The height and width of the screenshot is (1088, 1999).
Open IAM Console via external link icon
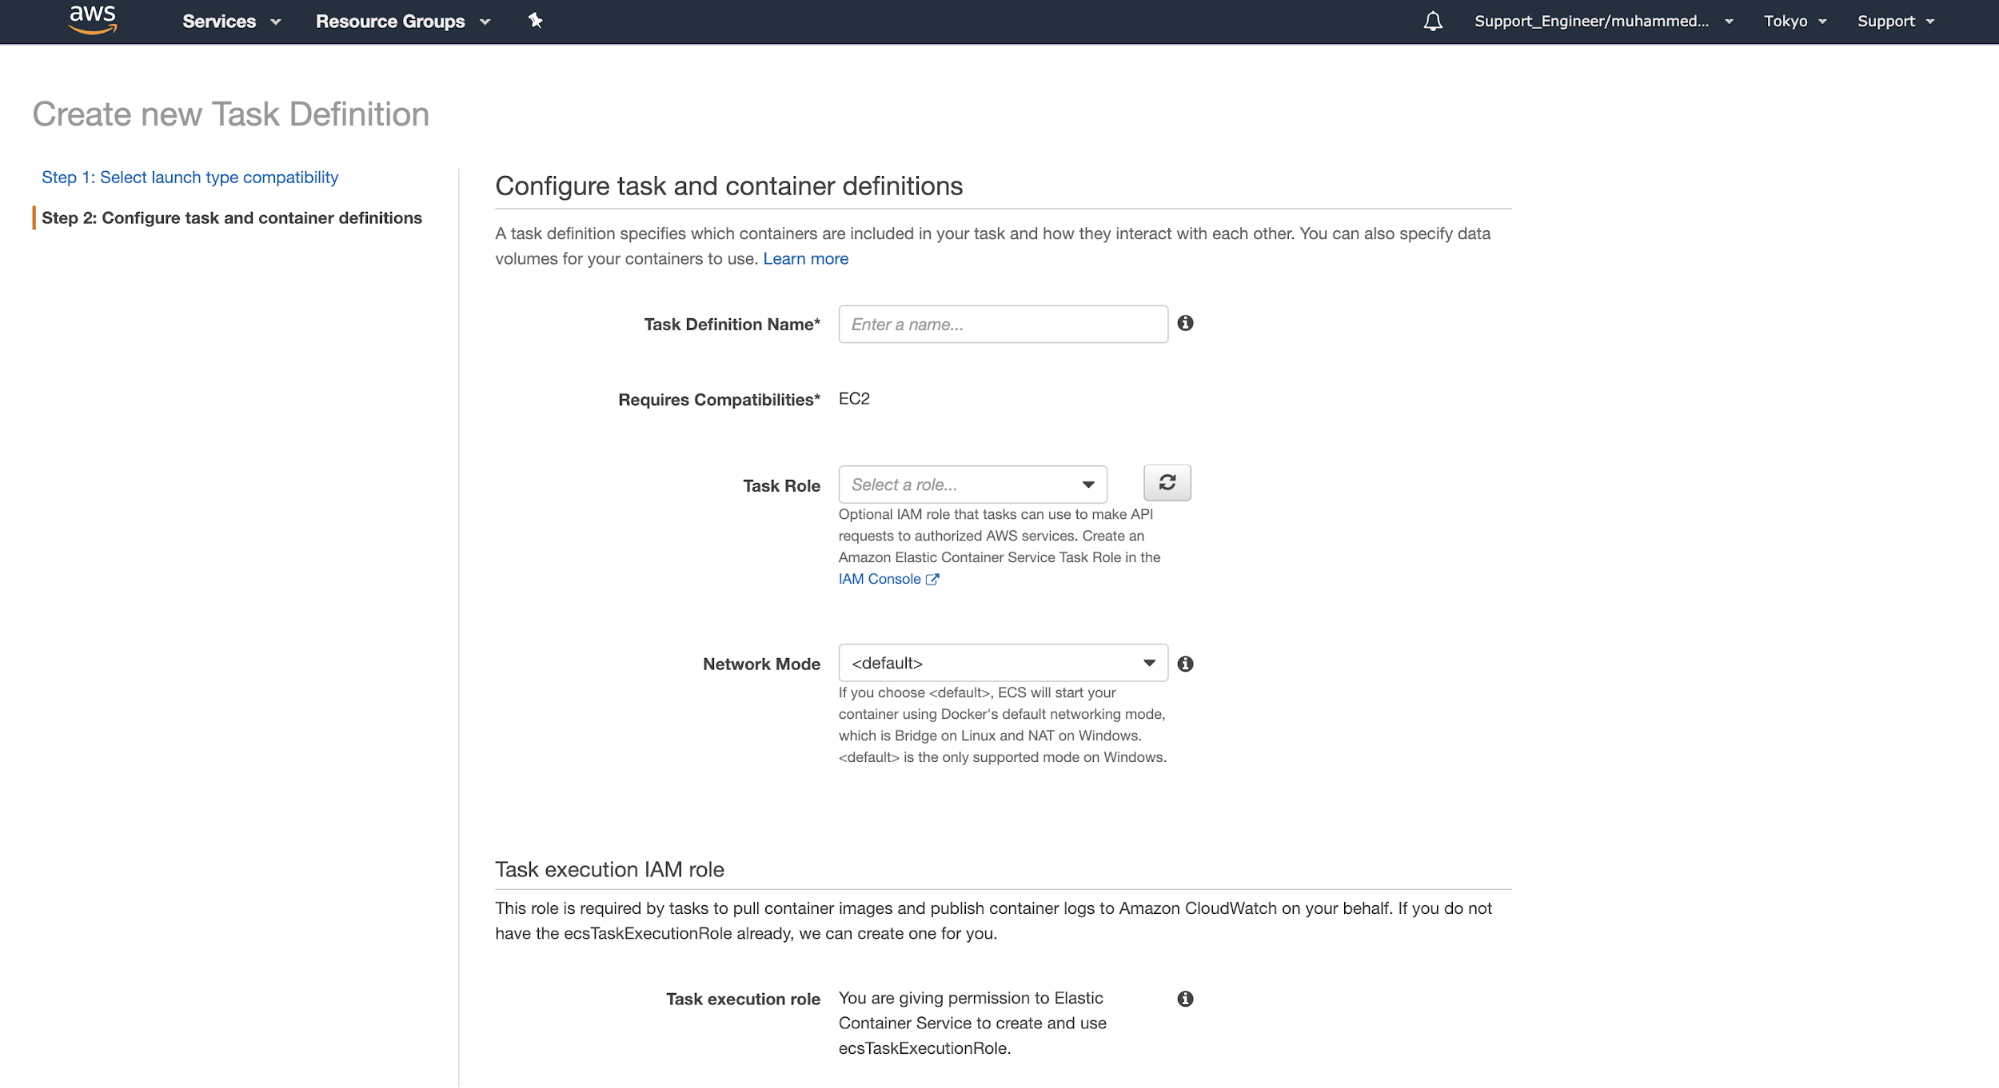click(934, 578)
